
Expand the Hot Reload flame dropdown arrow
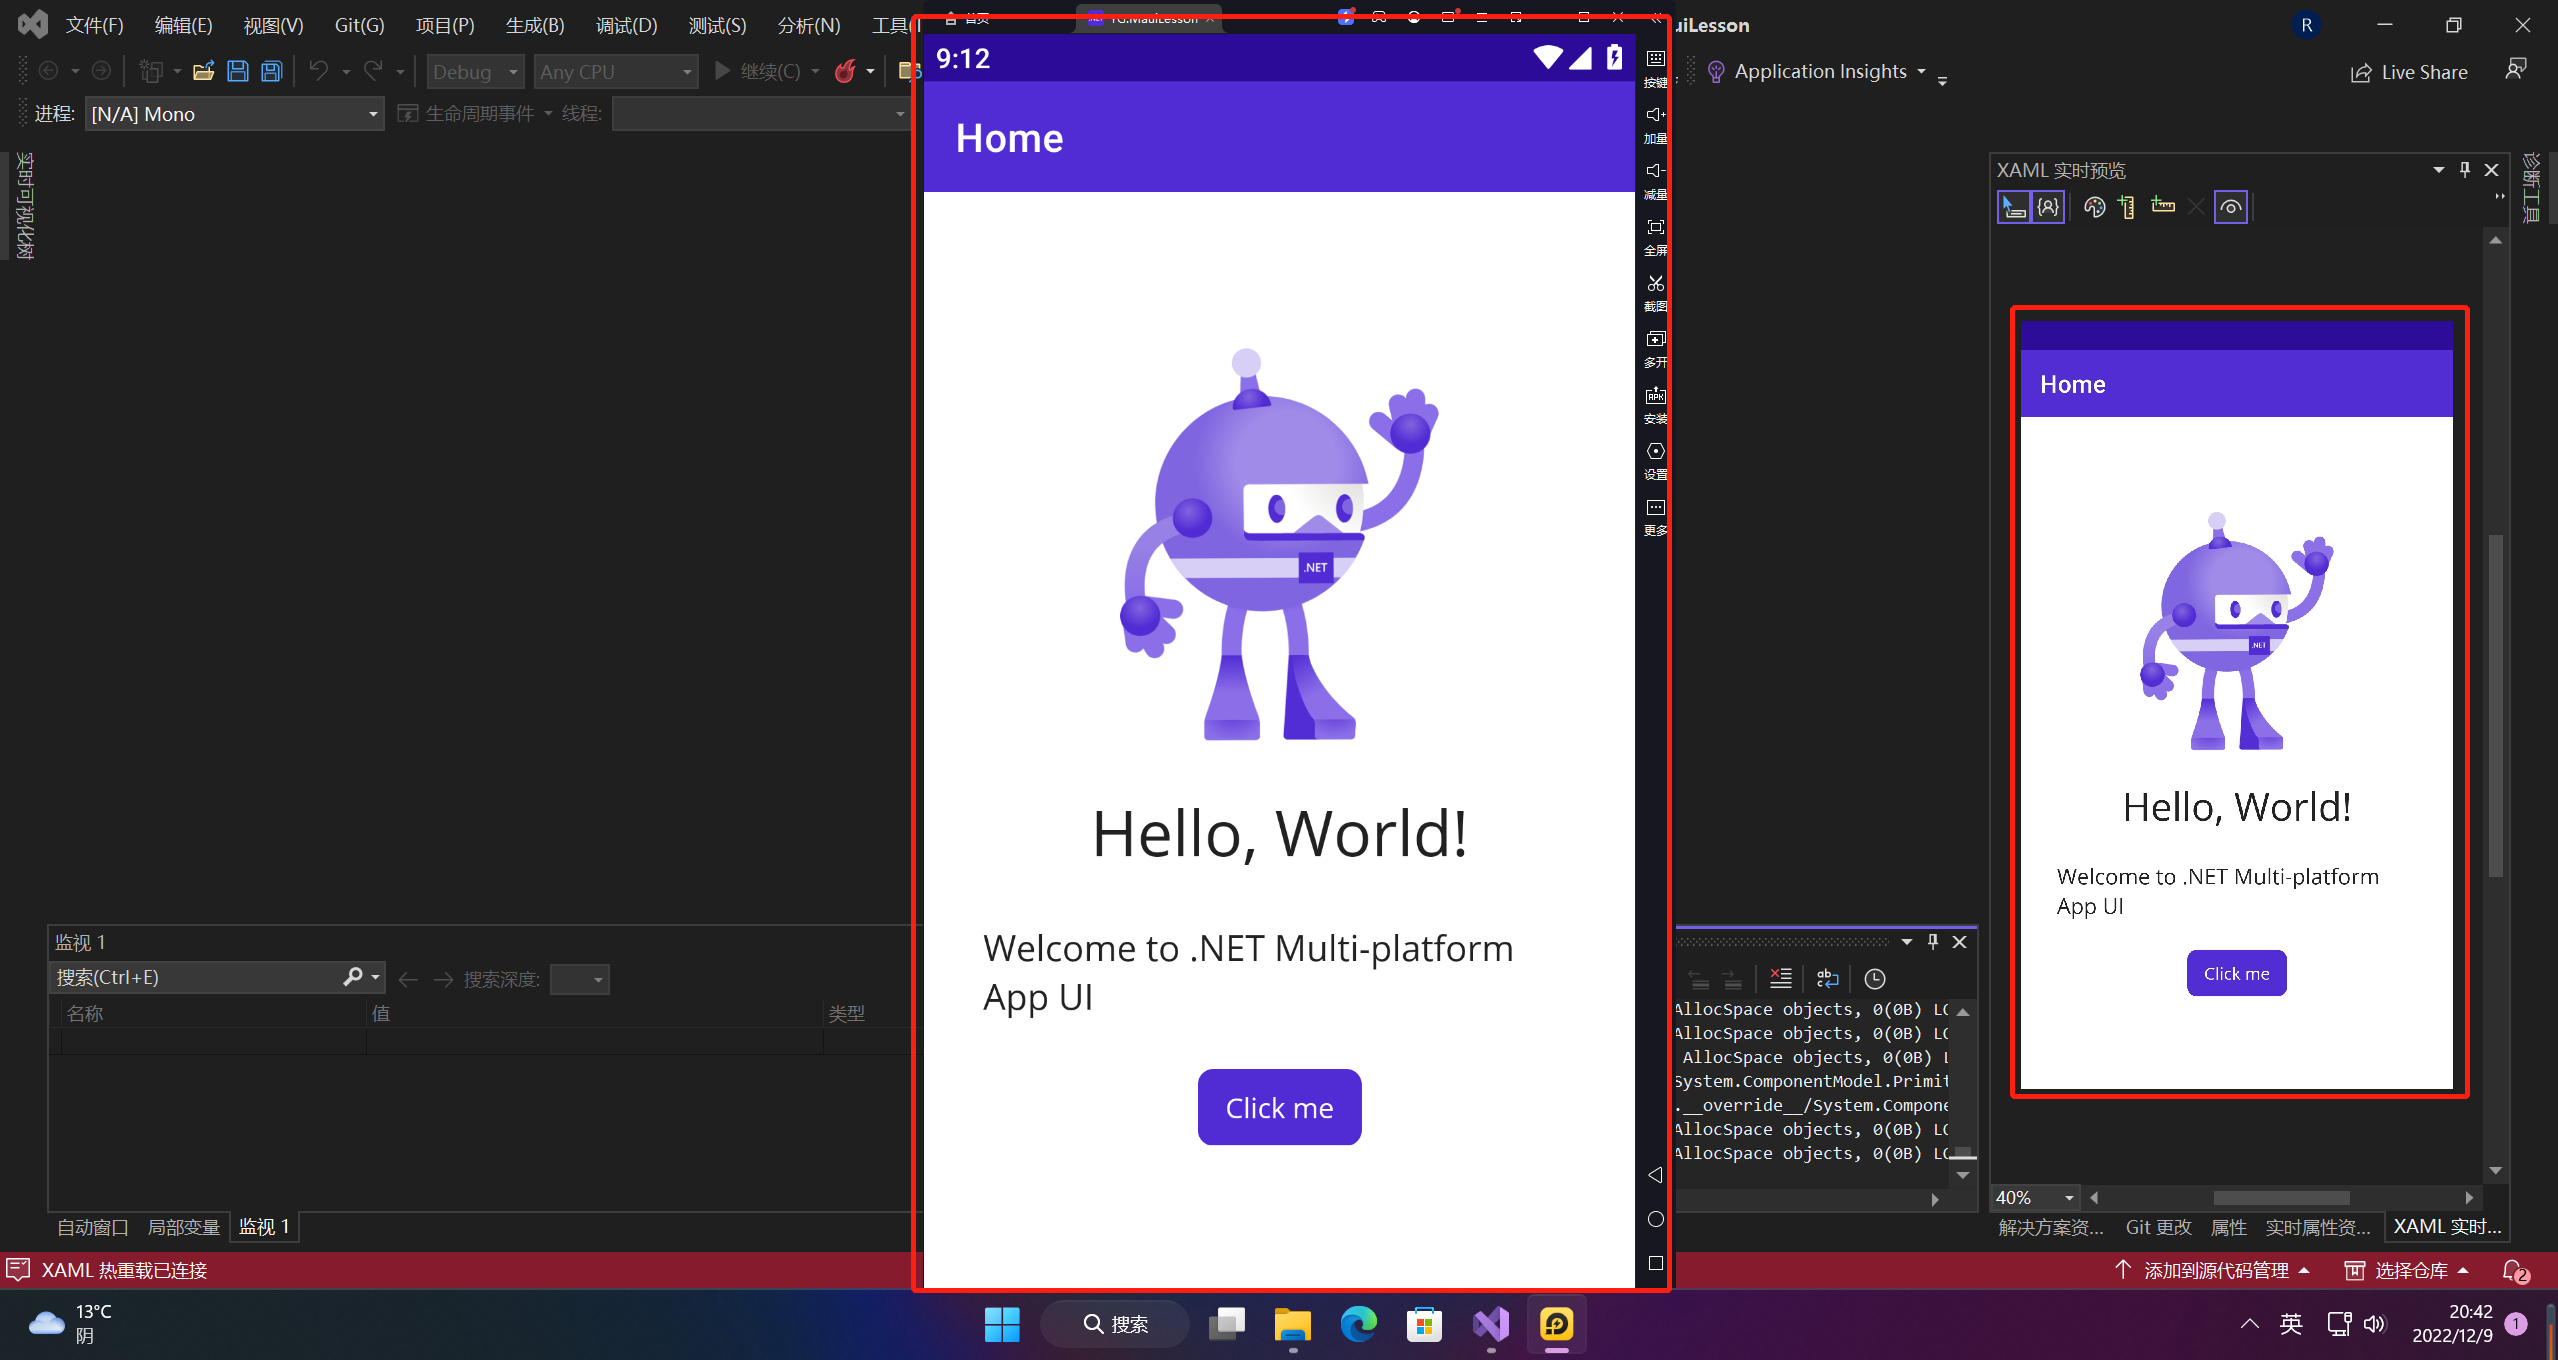870,71
